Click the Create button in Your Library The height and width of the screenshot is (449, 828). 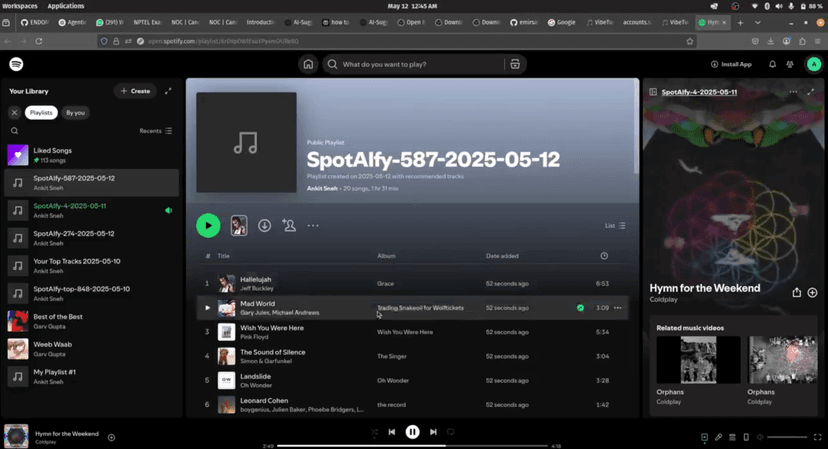click(135, 91)
